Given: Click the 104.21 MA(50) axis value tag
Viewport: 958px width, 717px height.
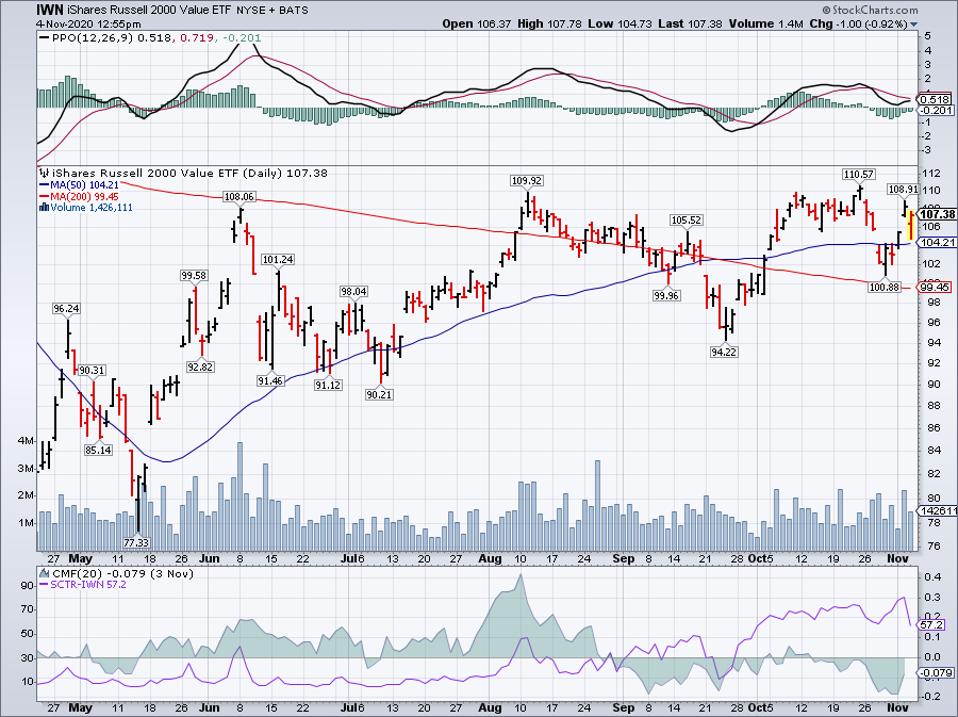Looking at the screenshot, I should (x=939, y=242).
